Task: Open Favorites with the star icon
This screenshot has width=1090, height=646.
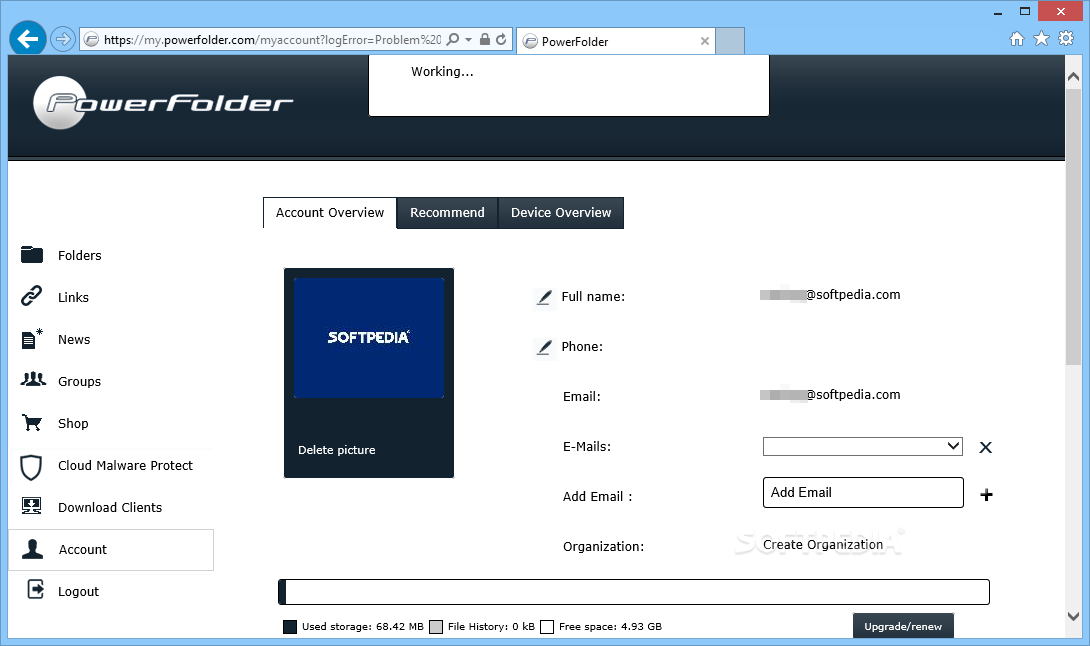Action: pyautogui.click(x=1041, y=39)
